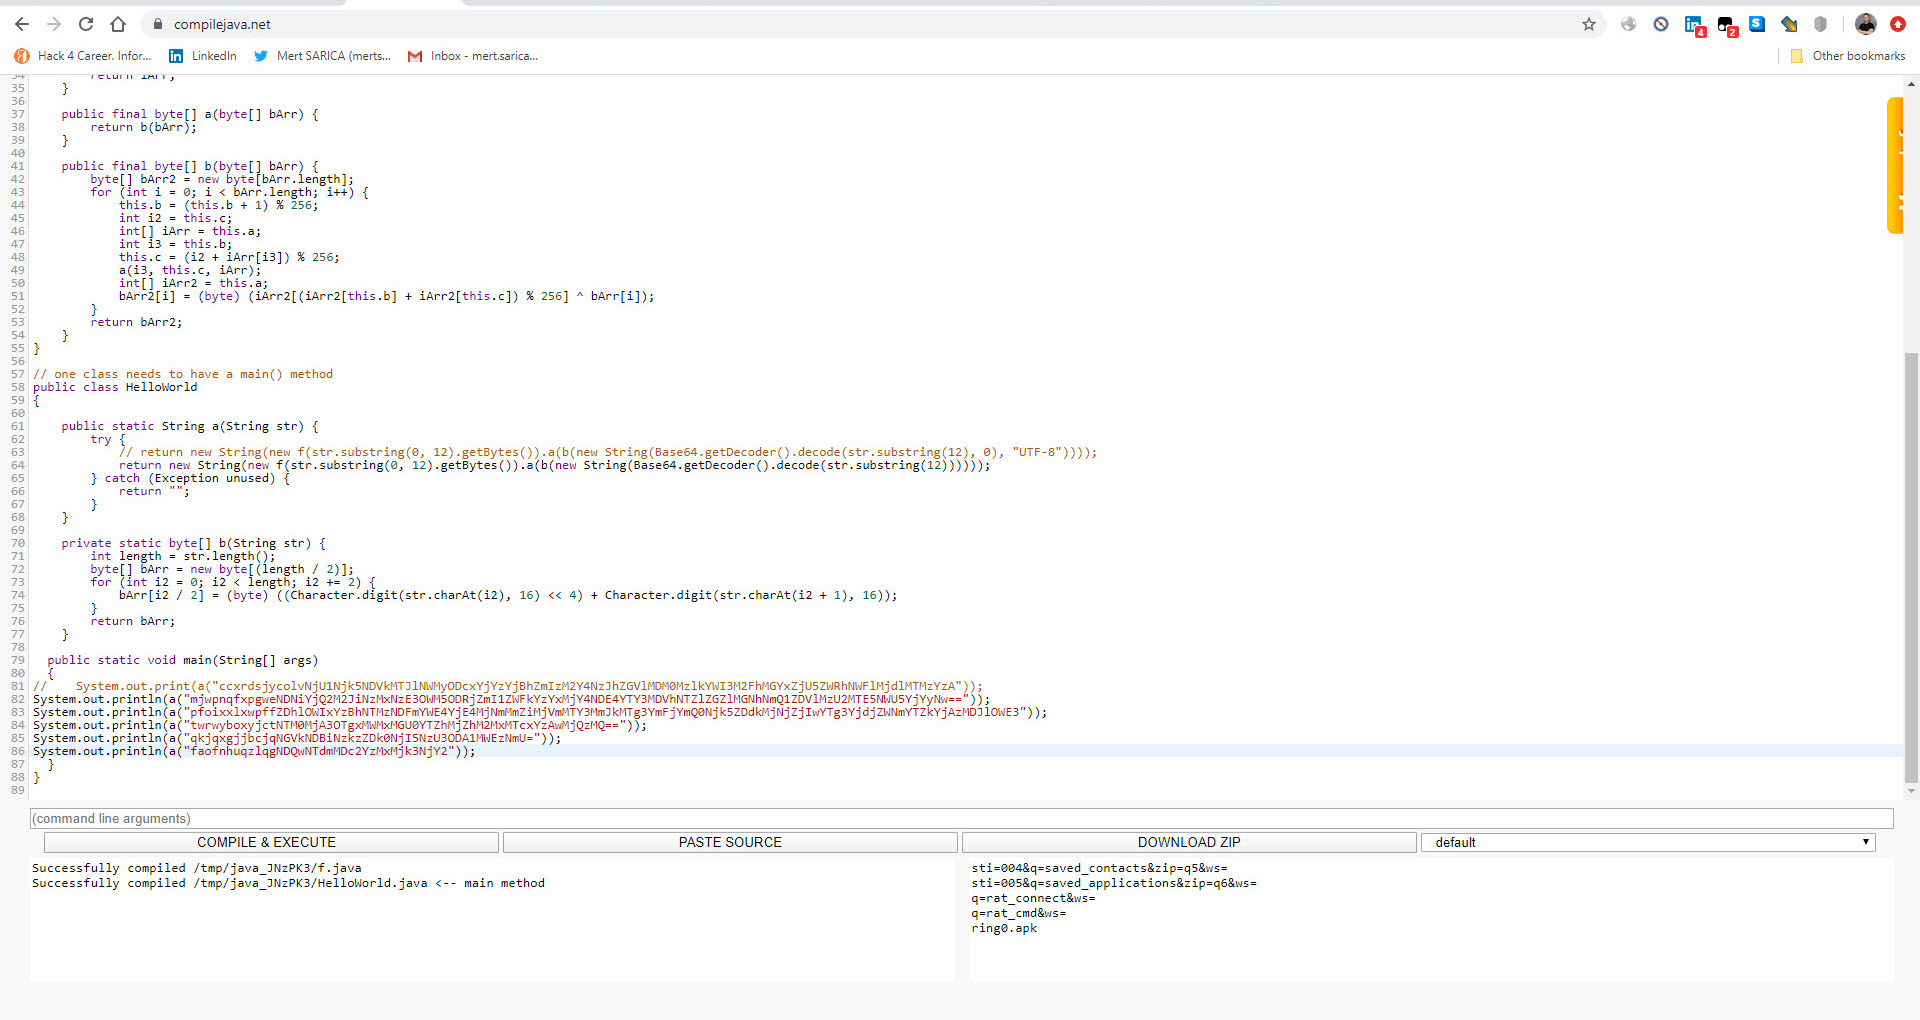The width and height of the screenshot is (1920, 1020).
Task: Bookmark this page with the star icon
Action: [1589, 24]
